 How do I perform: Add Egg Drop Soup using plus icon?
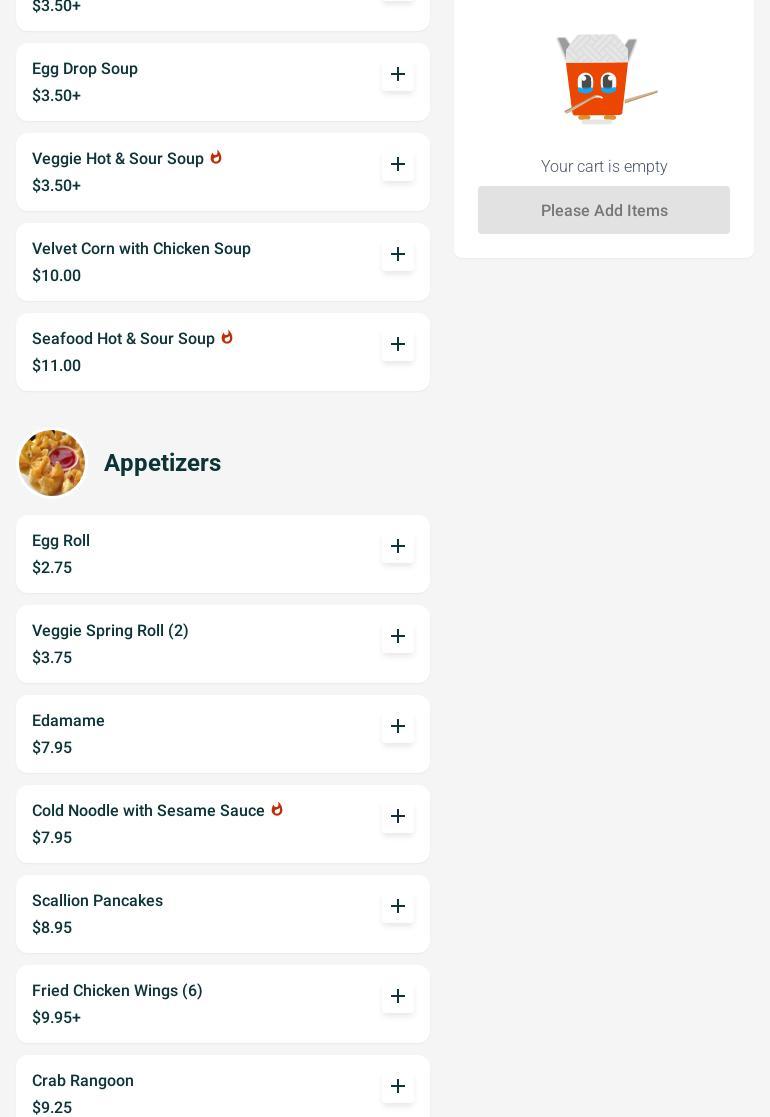pyautogui.click(x=398, y=75)
